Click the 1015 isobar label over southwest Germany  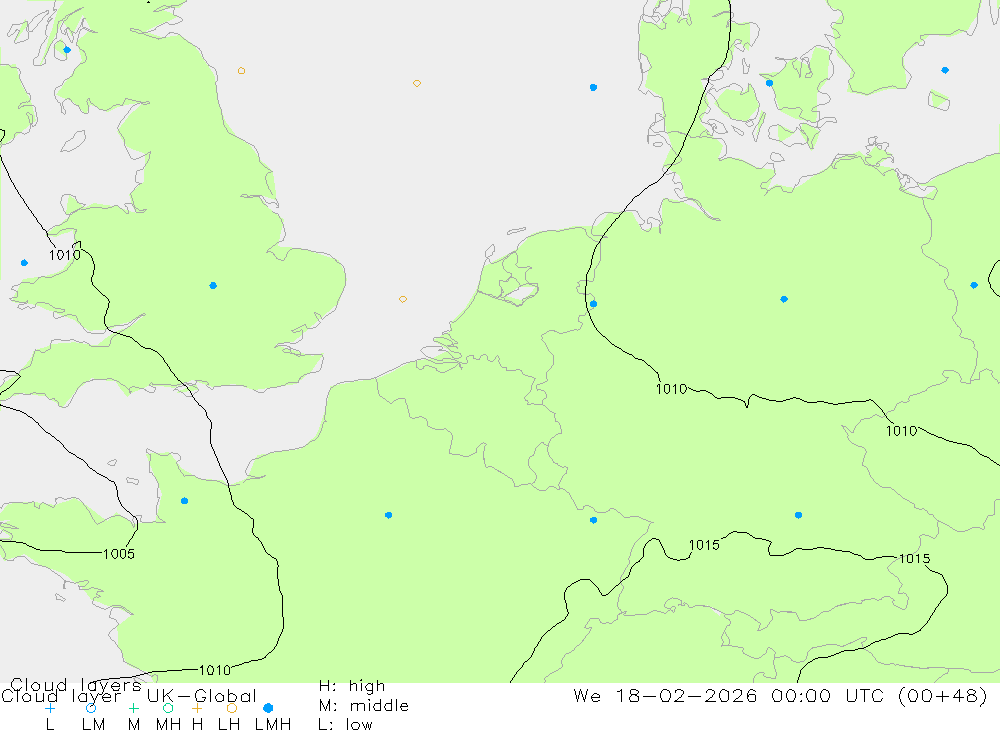(x=704, y=545)
